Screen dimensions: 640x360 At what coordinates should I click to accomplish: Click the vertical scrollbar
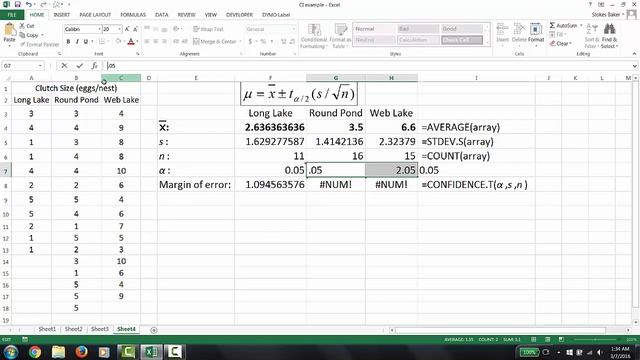click(x=636, y=200)
